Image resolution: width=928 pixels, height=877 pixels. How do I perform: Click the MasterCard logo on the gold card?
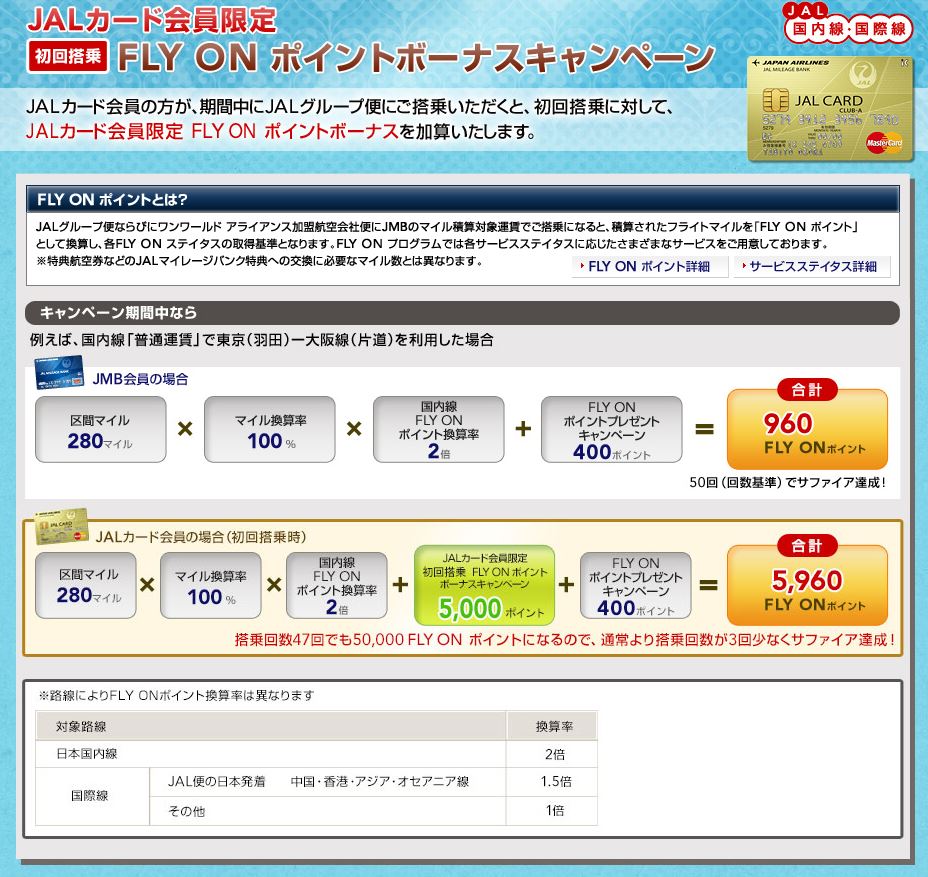tap(886, 143)
